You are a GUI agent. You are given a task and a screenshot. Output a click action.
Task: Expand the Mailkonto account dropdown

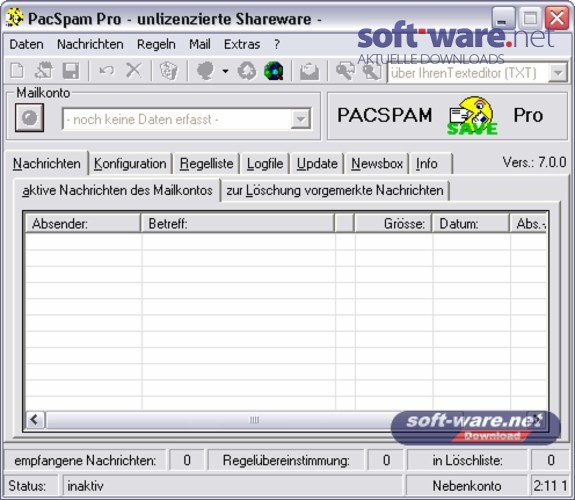tap(301, 119)
